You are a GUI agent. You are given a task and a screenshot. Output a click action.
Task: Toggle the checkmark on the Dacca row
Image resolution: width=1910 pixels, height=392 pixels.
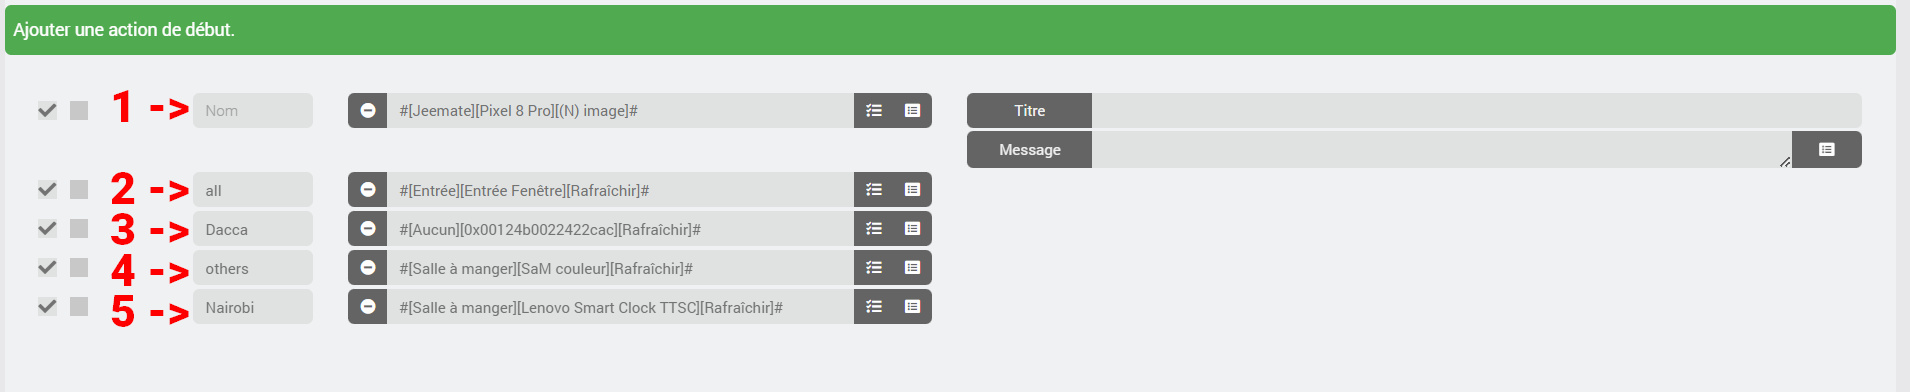pos(47,228)
